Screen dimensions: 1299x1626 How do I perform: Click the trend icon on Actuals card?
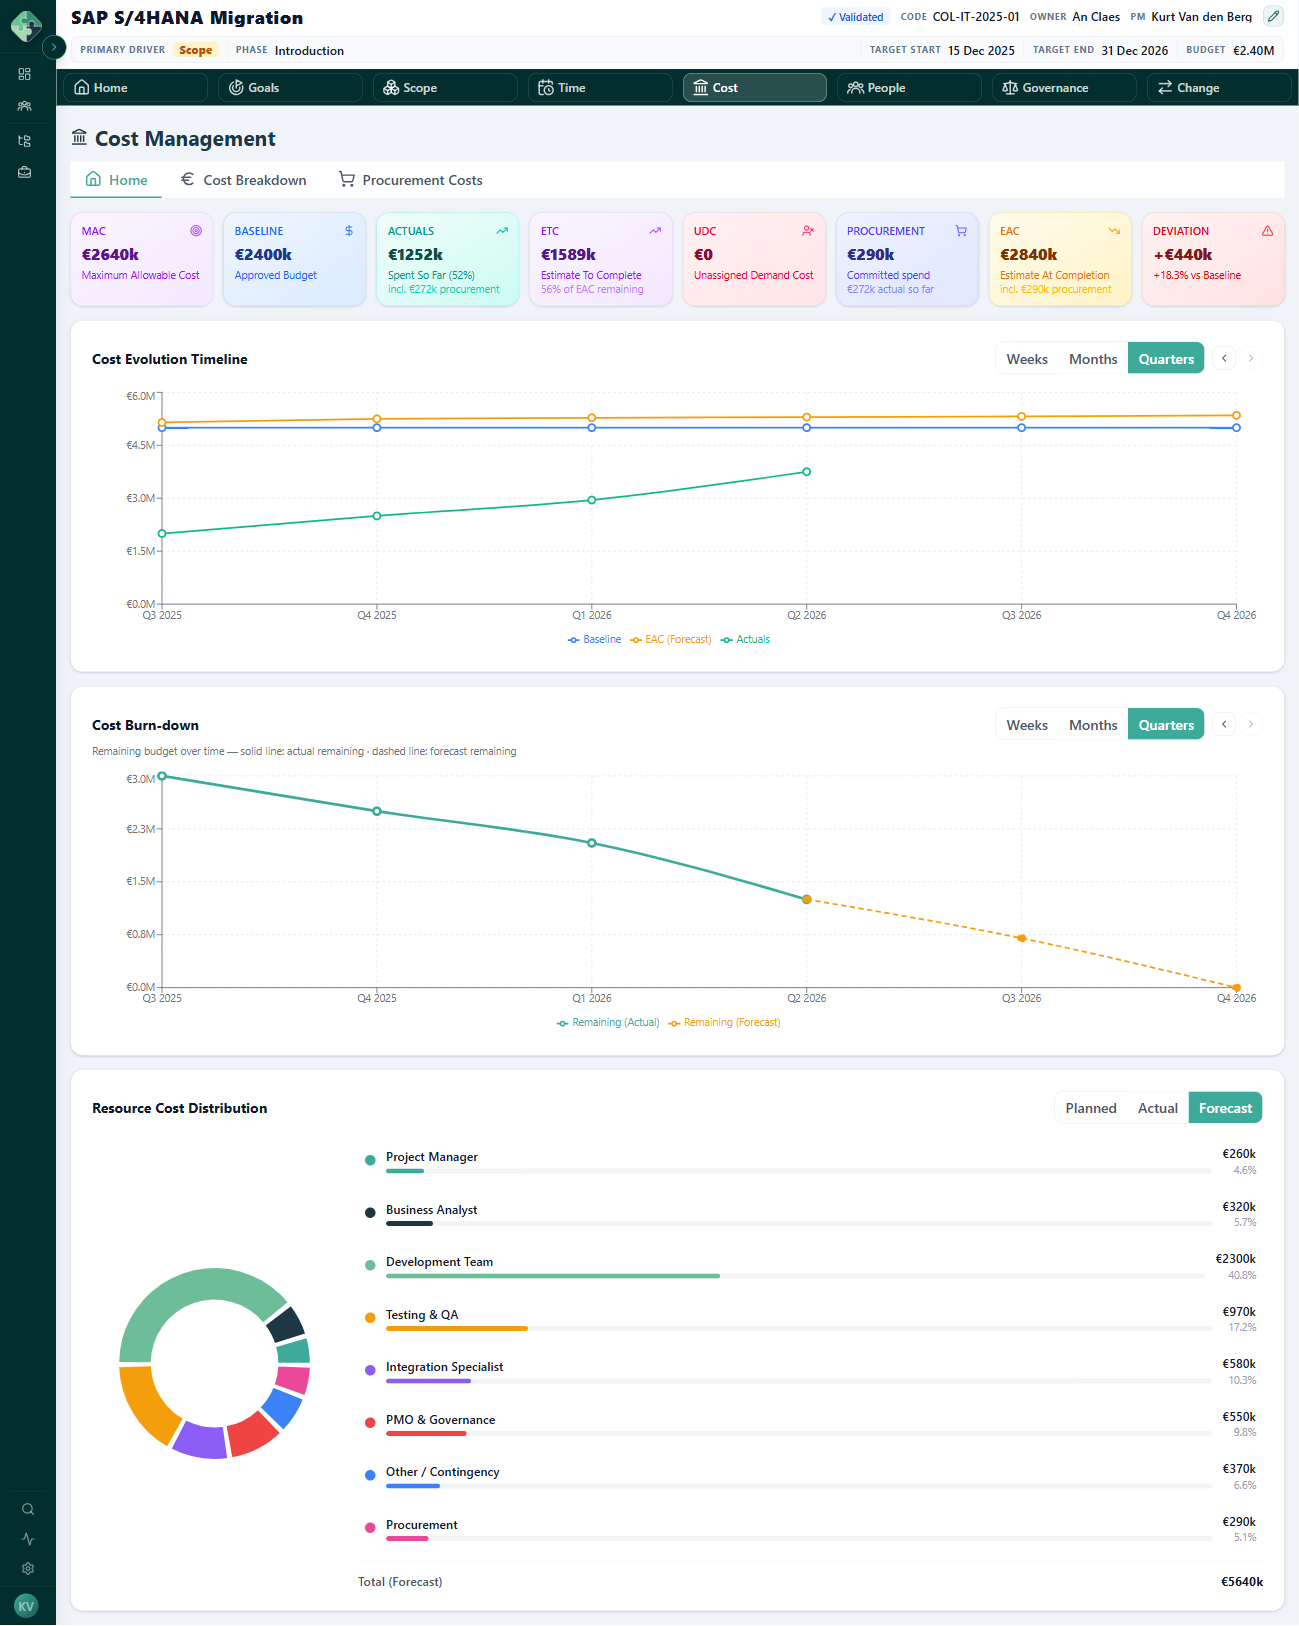(x=502, y=231)
